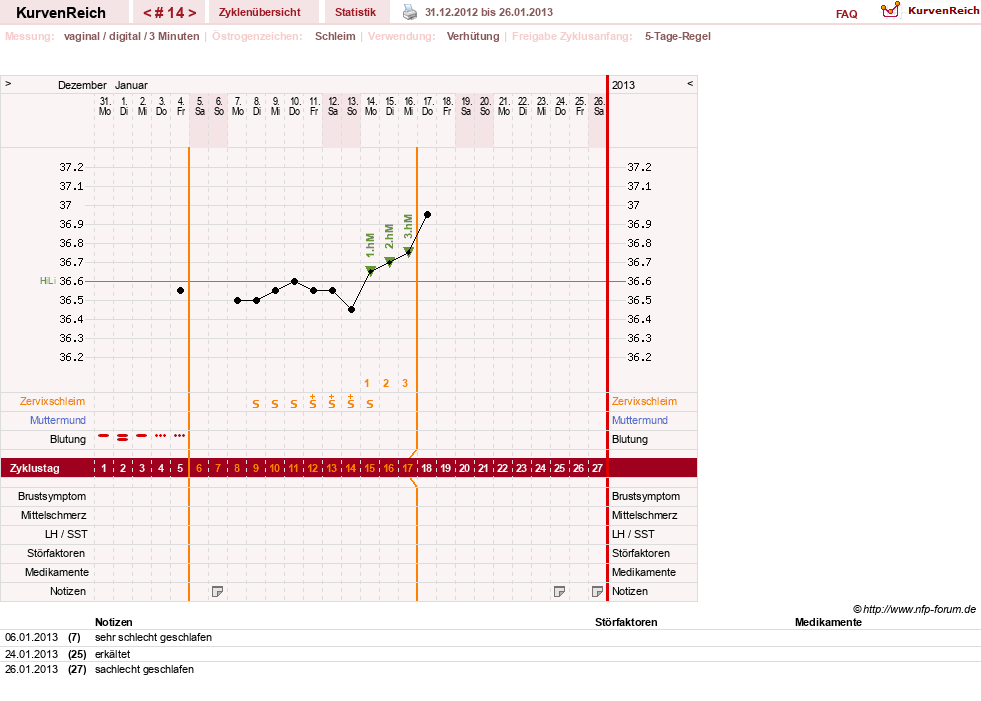Click note text 'sachlecht geschlafen'
Screen dimensions: 981x701
click(145, 669)
